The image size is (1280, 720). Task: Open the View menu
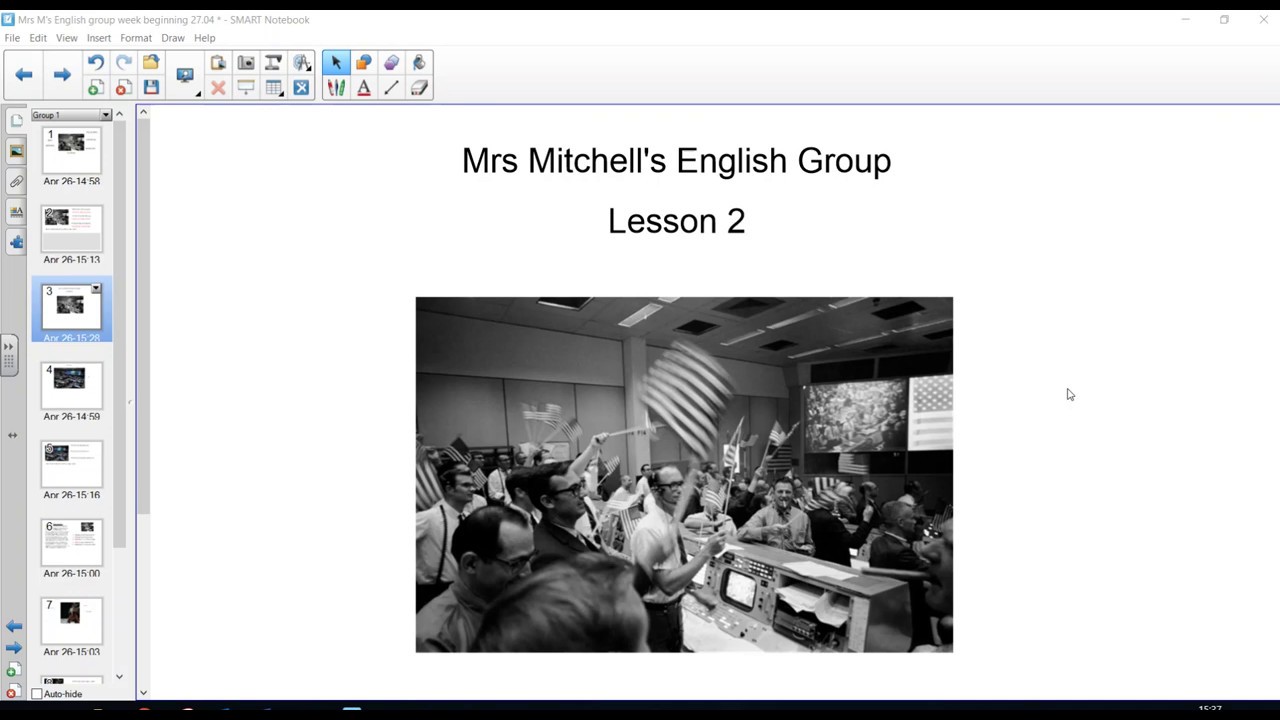point(67,38)
